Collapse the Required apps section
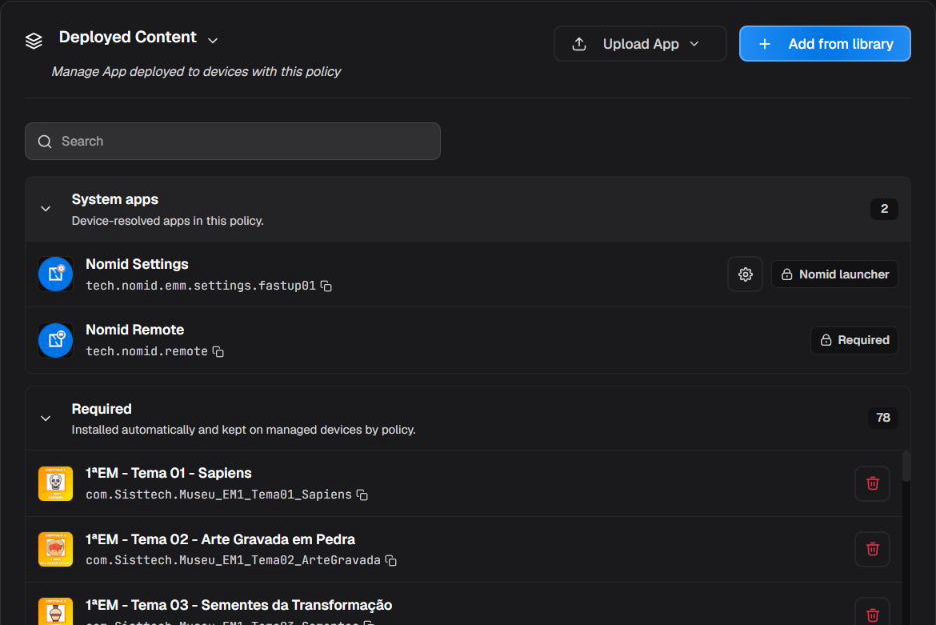The height and width of the screenshot is (625, 936). (x=45, y=418)
